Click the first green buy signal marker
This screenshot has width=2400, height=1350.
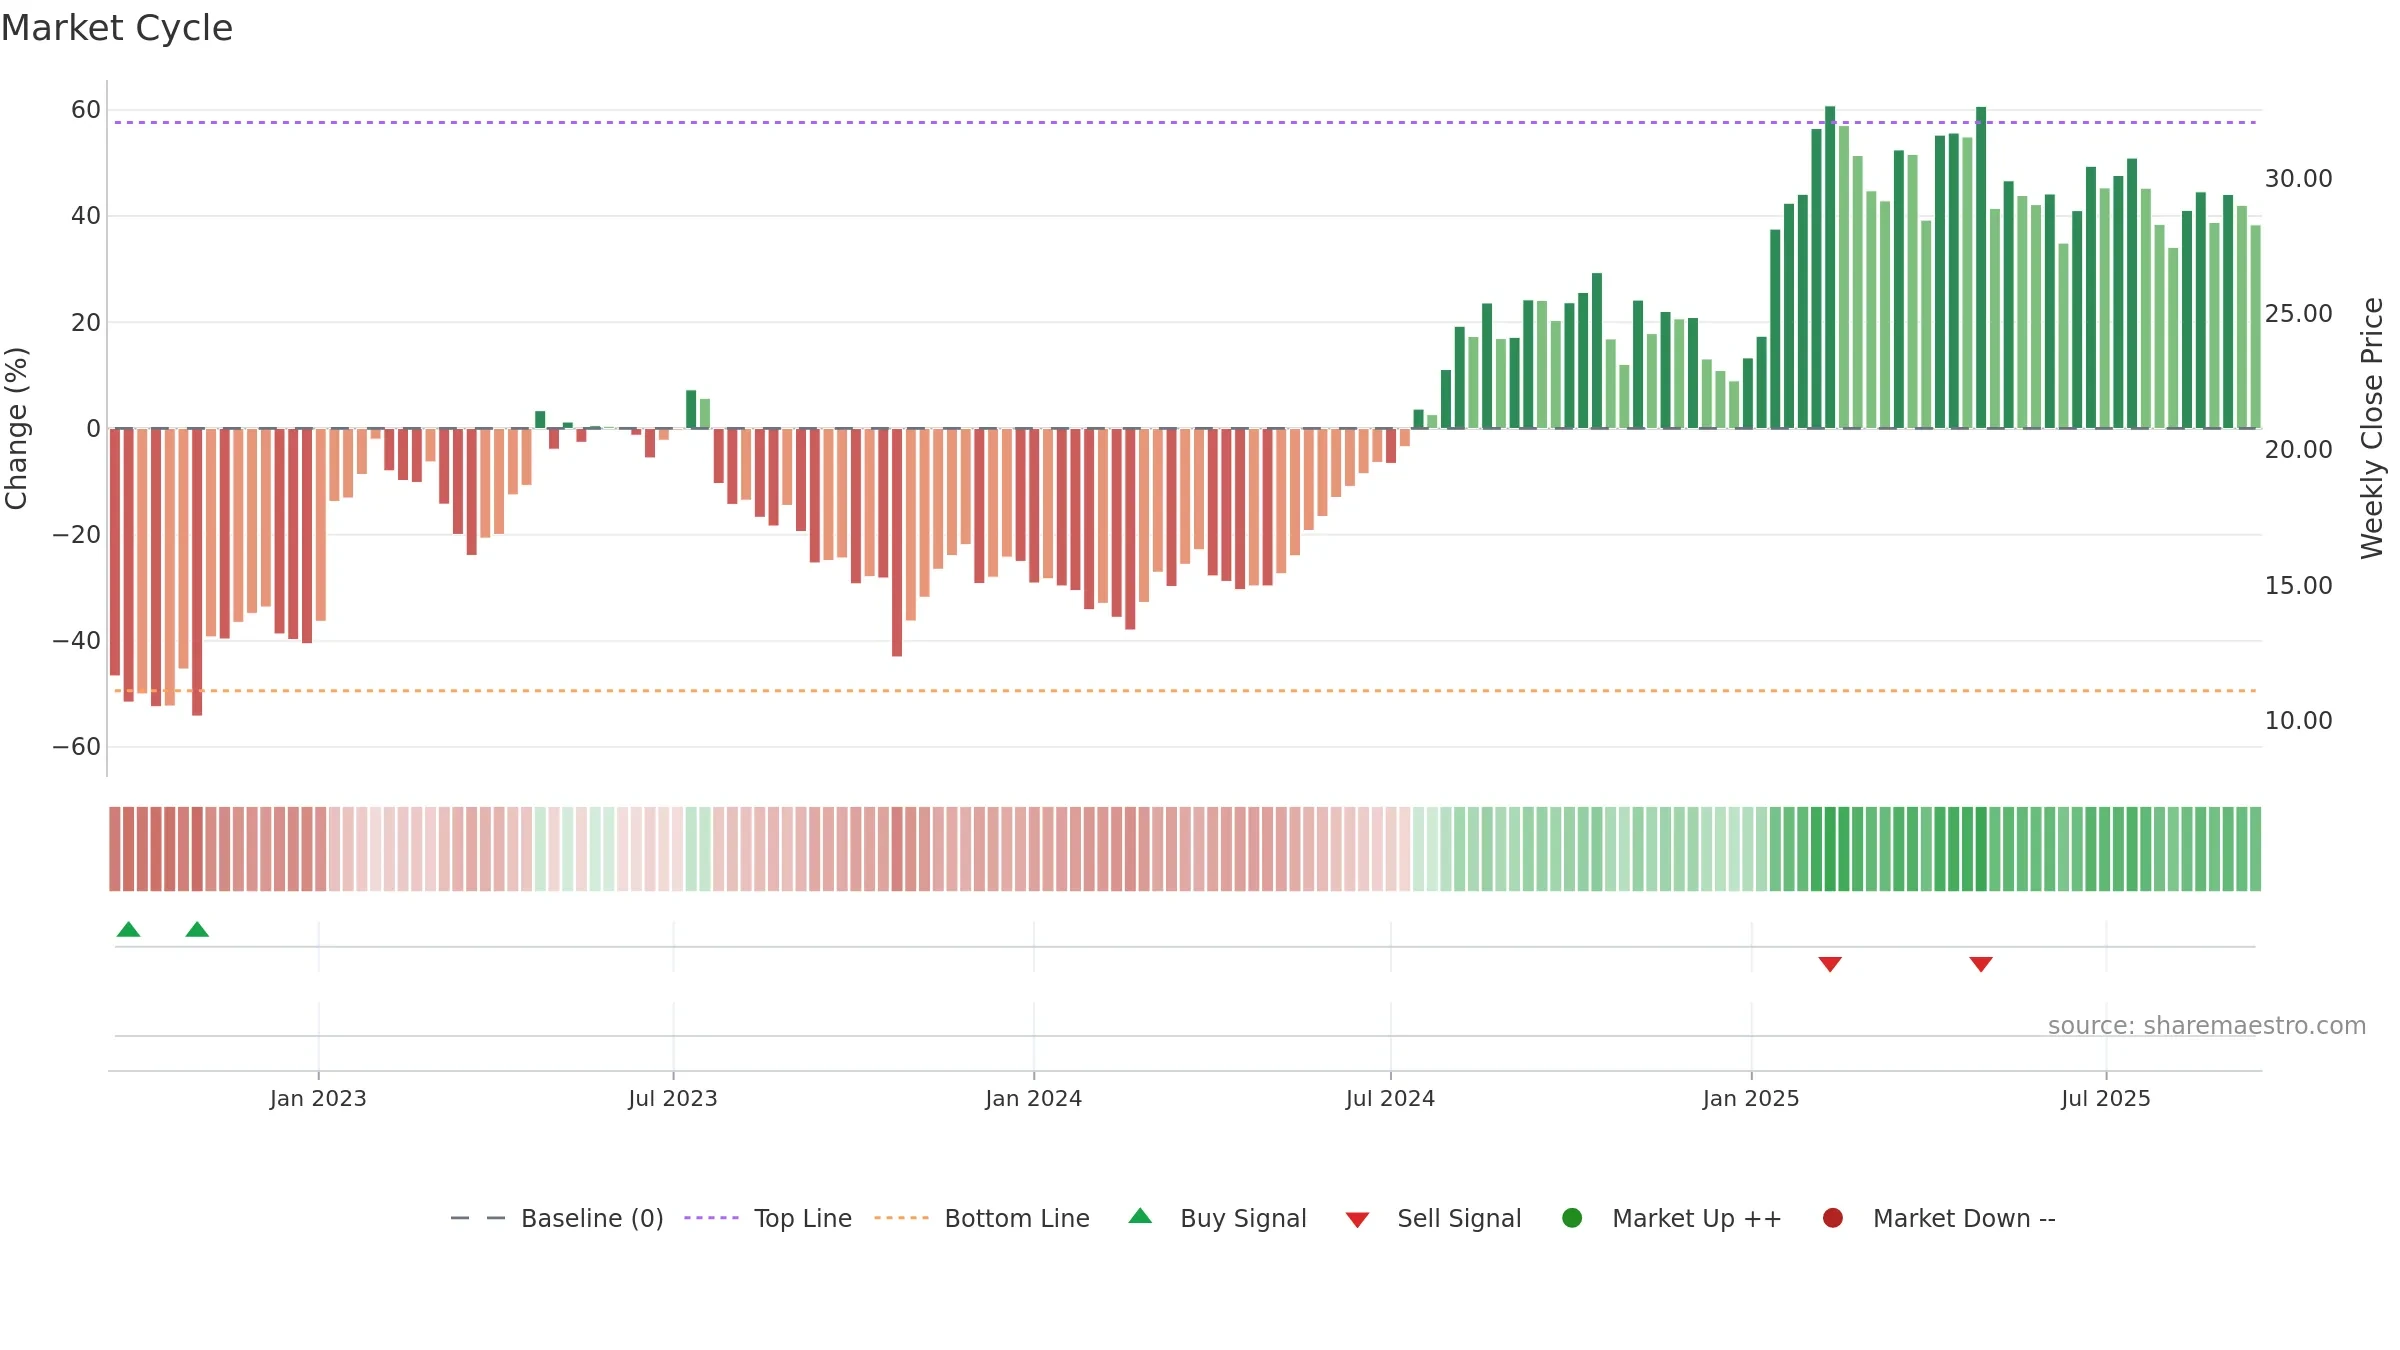(128, 929)
